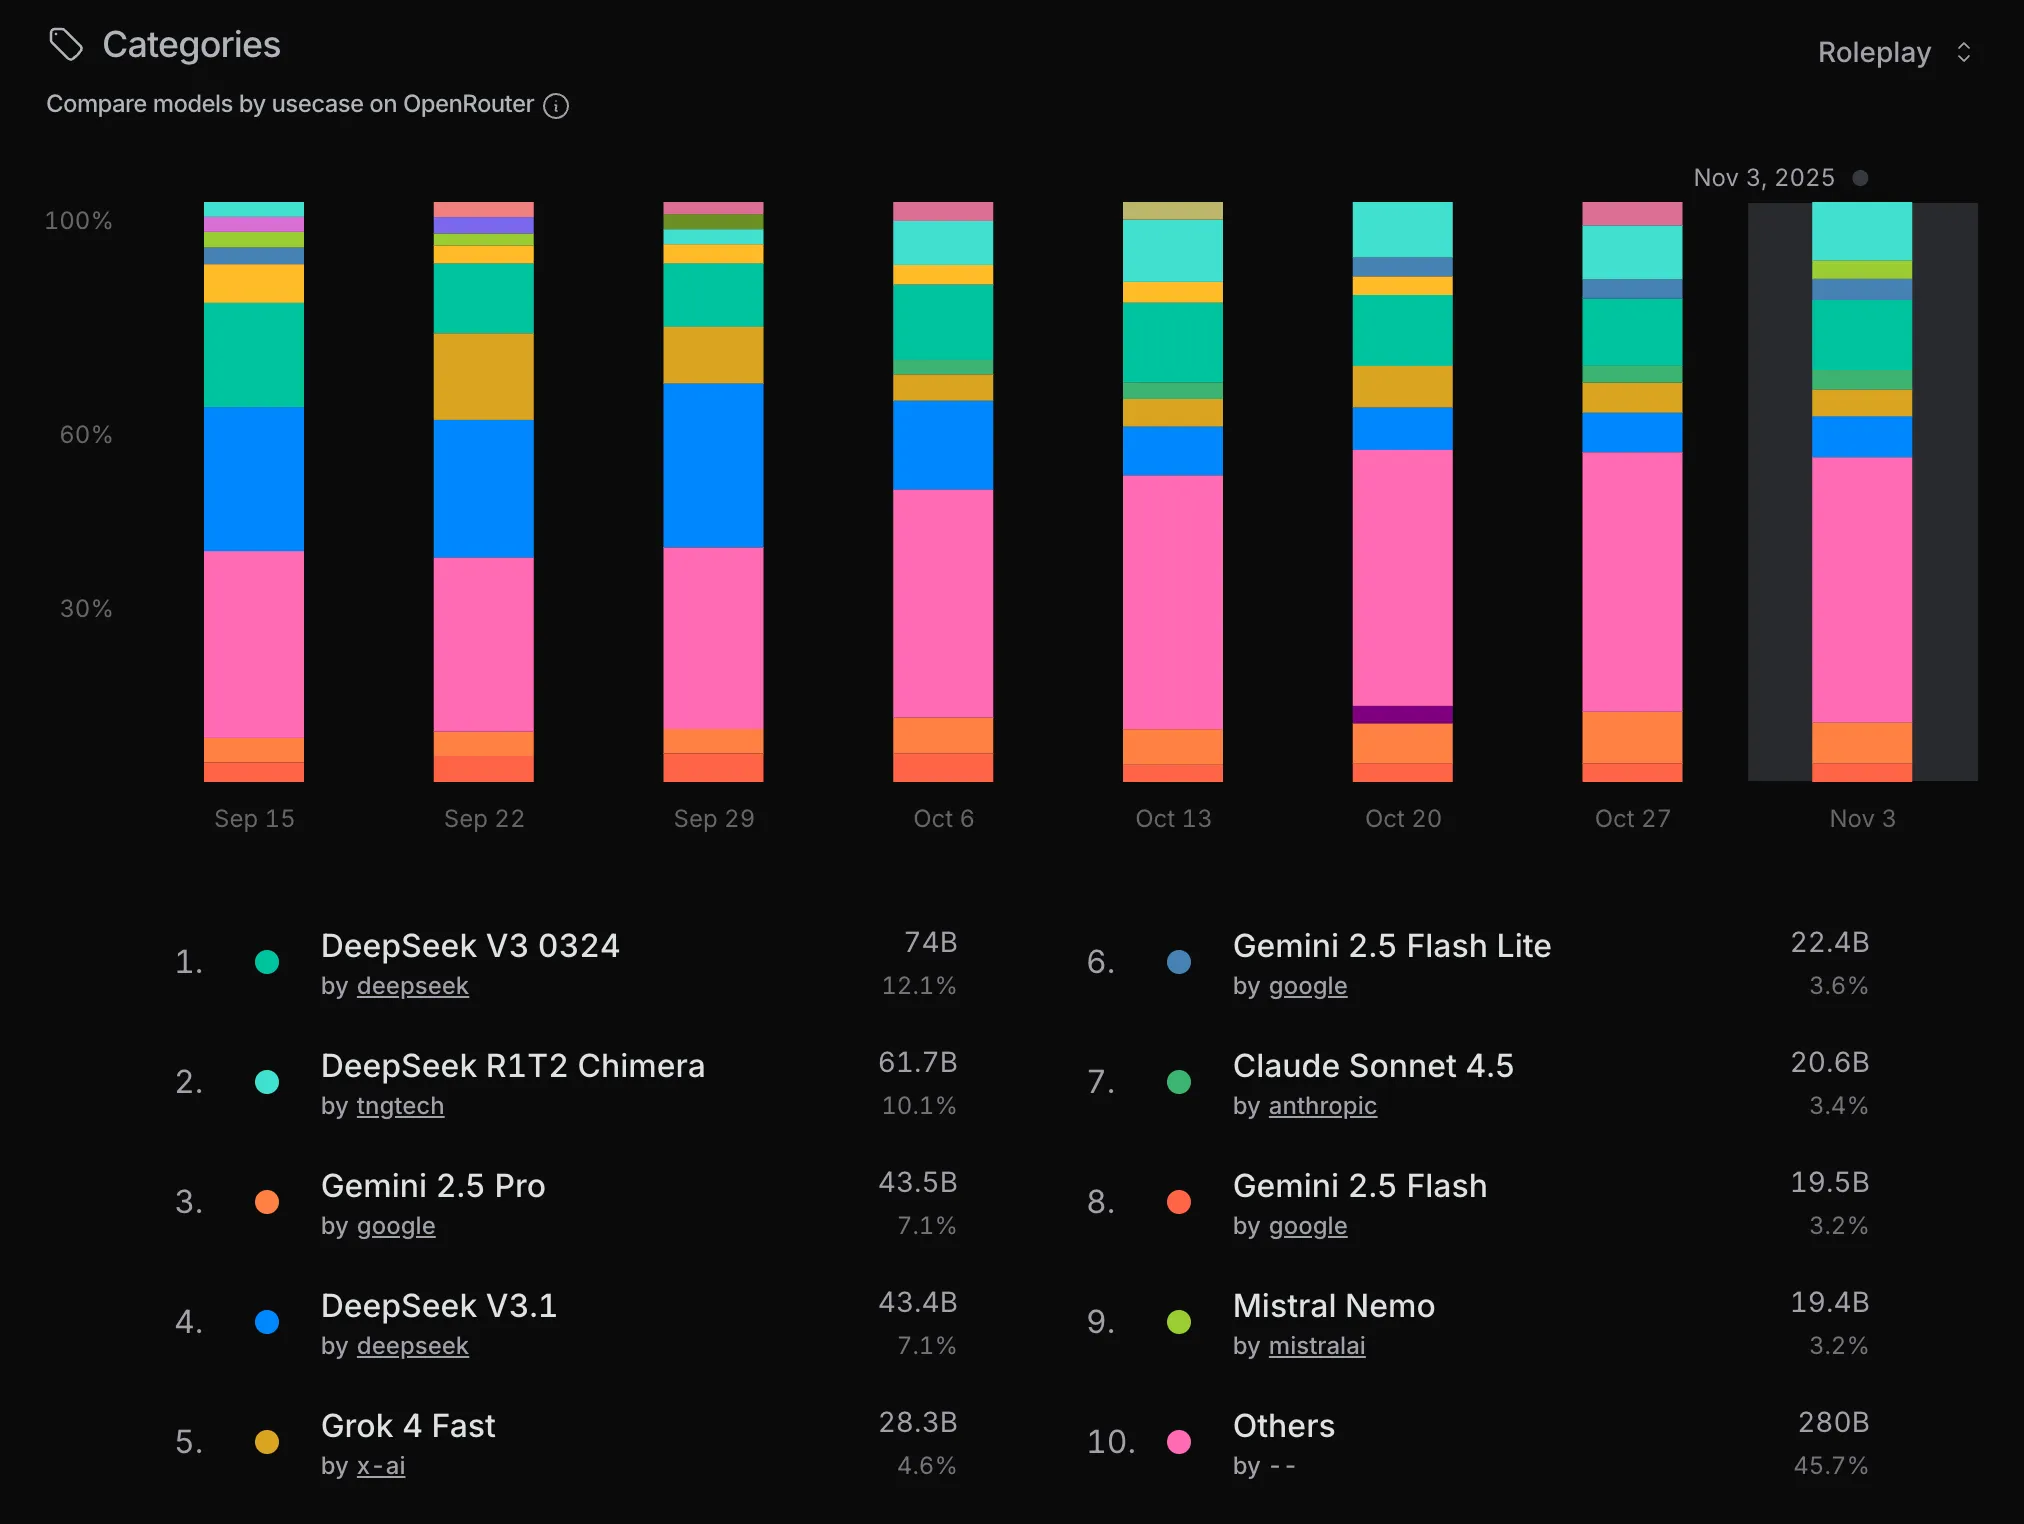Open the x-ai provider link
2024x1524 pixels.
tap(381, 1466)
